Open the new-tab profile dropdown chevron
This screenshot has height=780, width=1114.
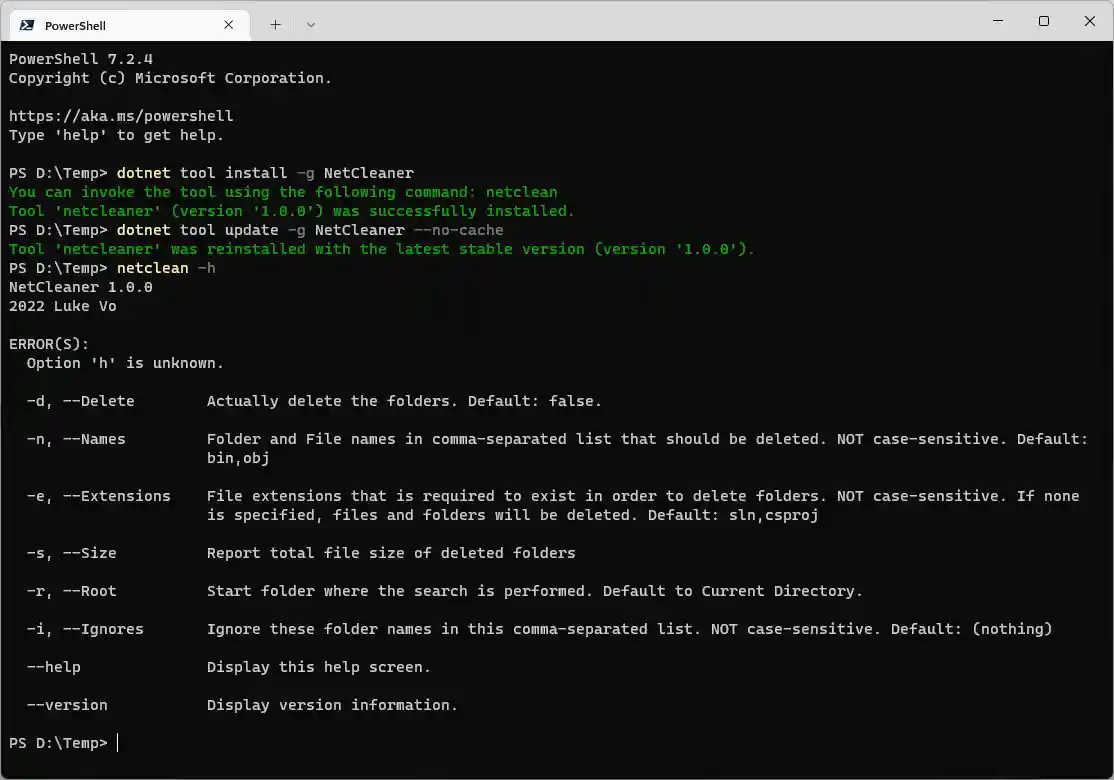[310, 25]
